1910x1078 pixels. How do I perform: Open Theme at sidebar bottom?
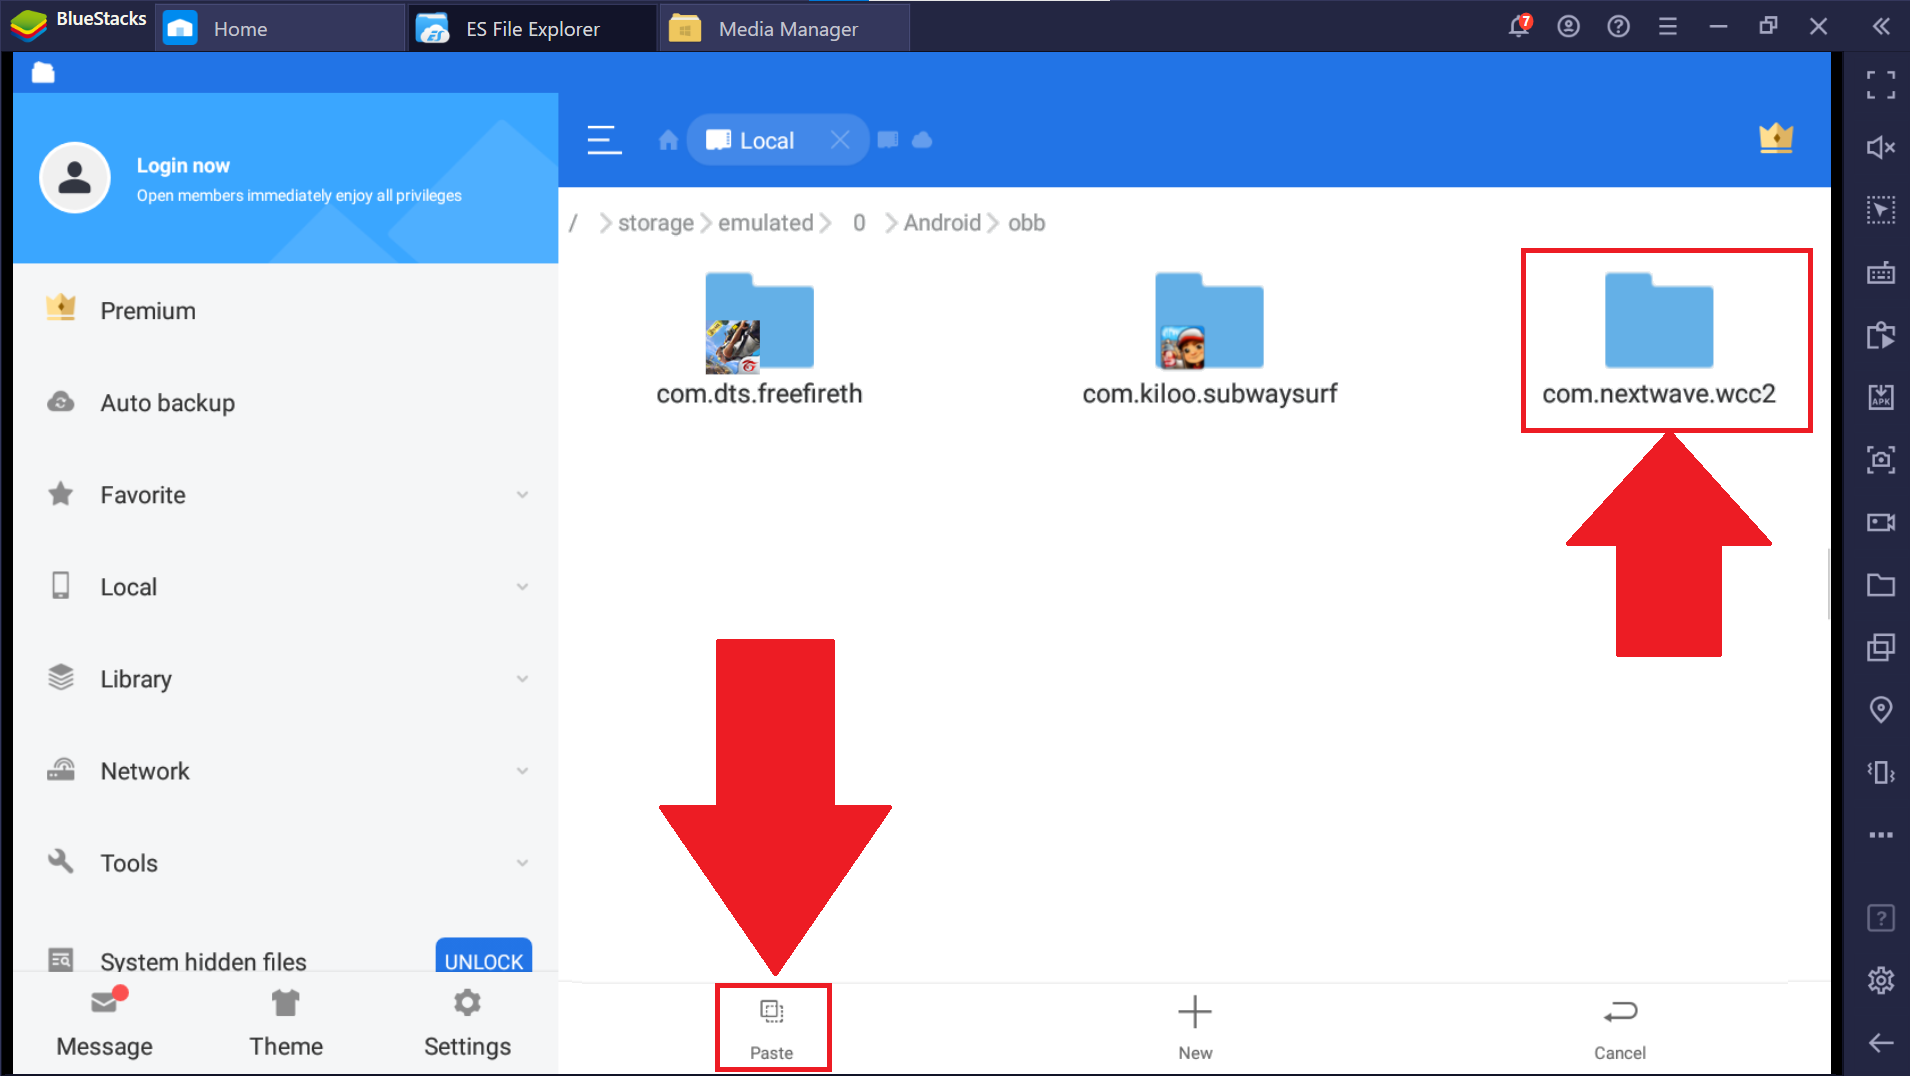coord(286,1024)
